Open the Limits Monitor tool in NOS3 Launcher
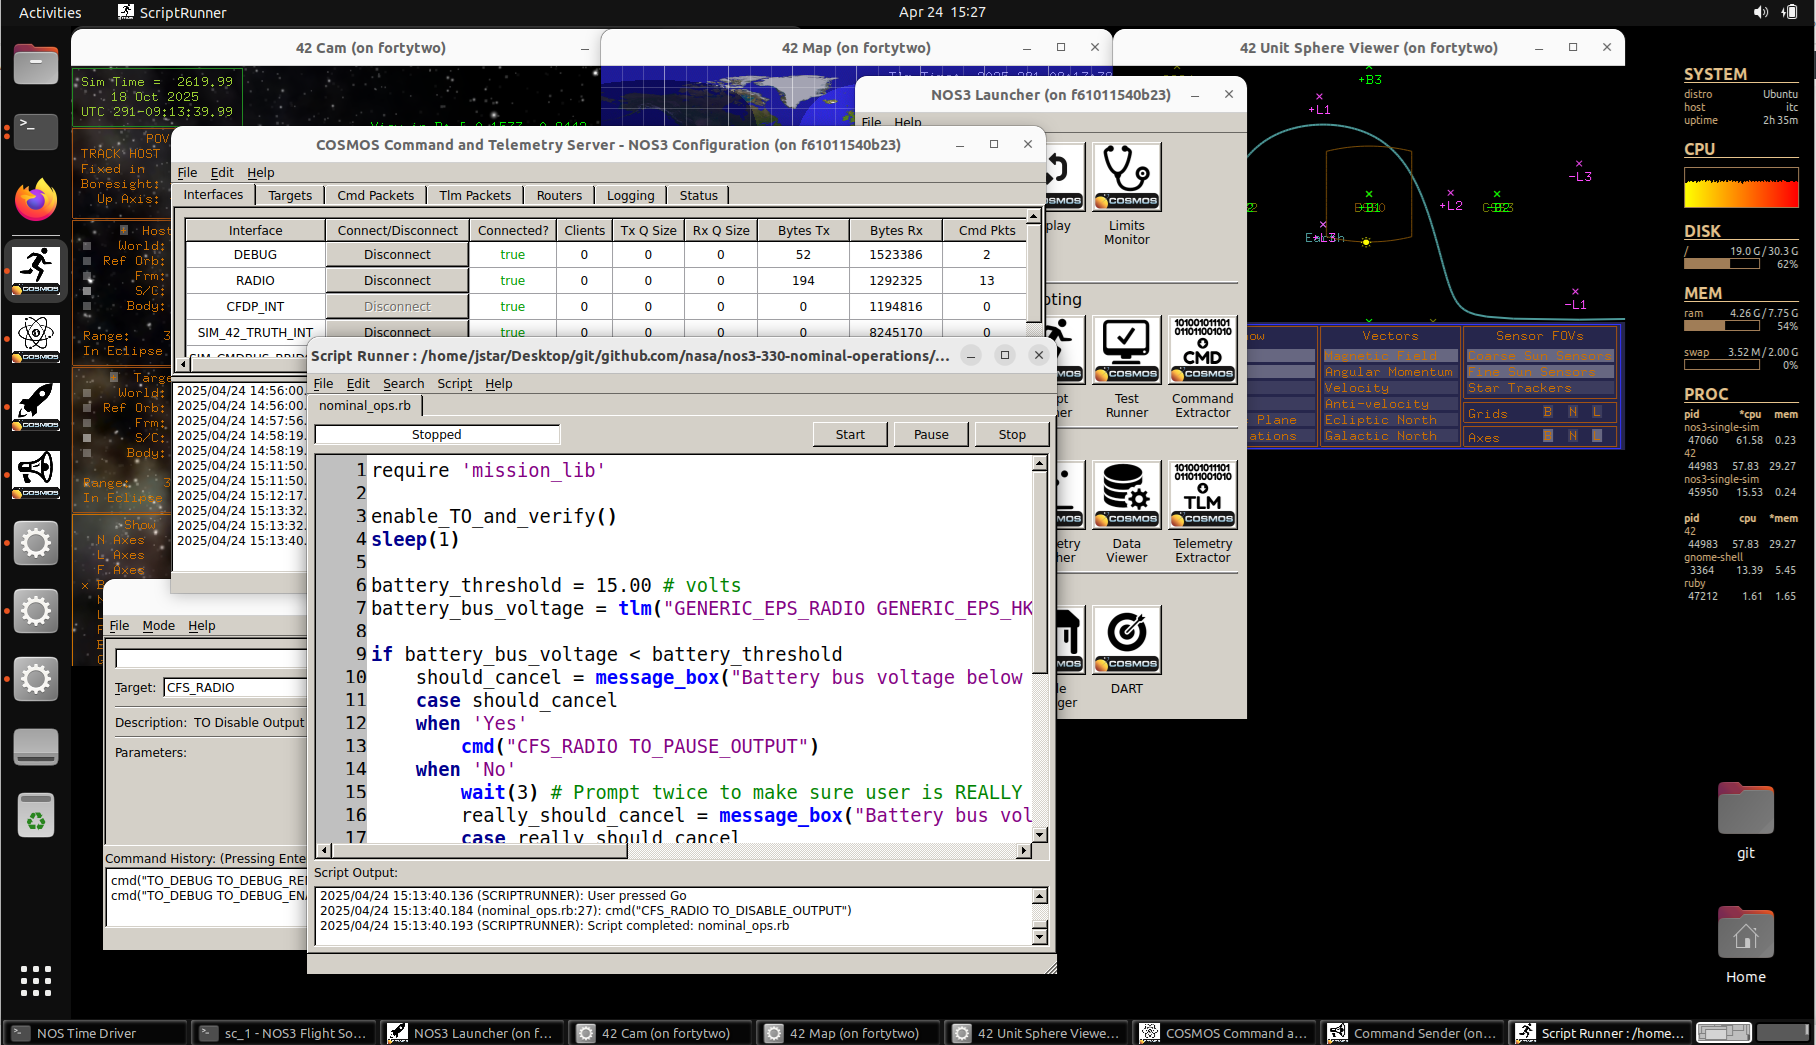Image resolution: width=1816 pixels, height=1045 pixels. click(x=1127, y=177)
